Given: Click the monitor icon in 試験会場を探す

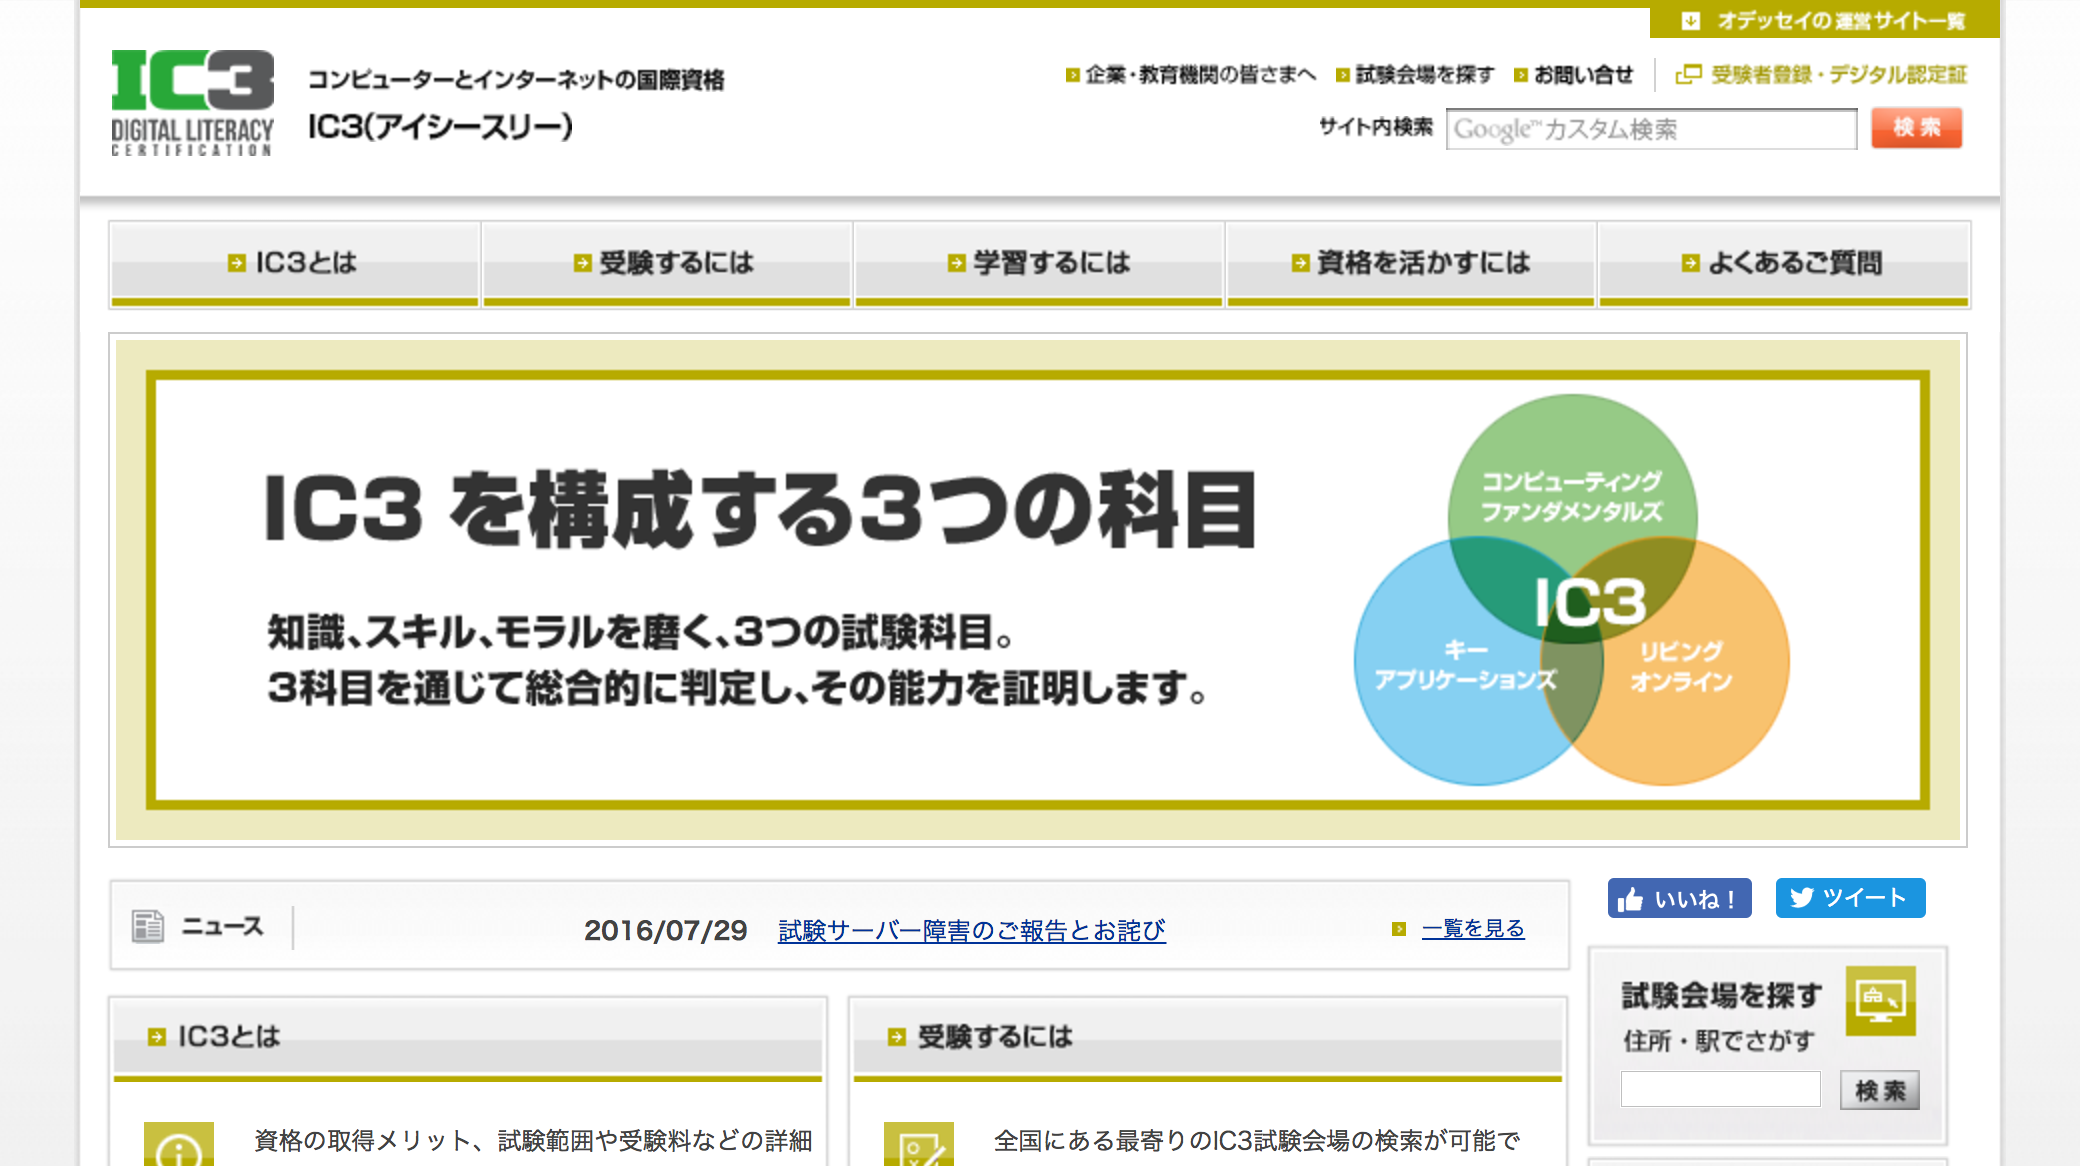Looking at the screenshot, I should pyautogui.click(x=1880, y=1000).
